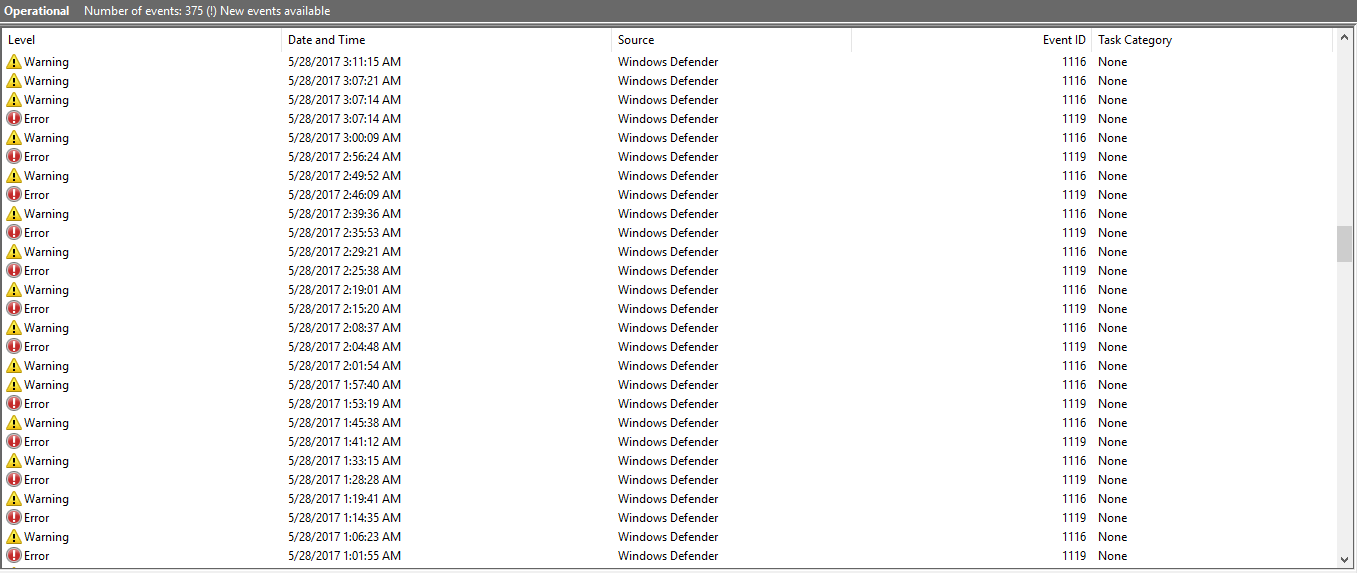Click the error icon for 3:07:14 AM event

[x=14, y=119]
